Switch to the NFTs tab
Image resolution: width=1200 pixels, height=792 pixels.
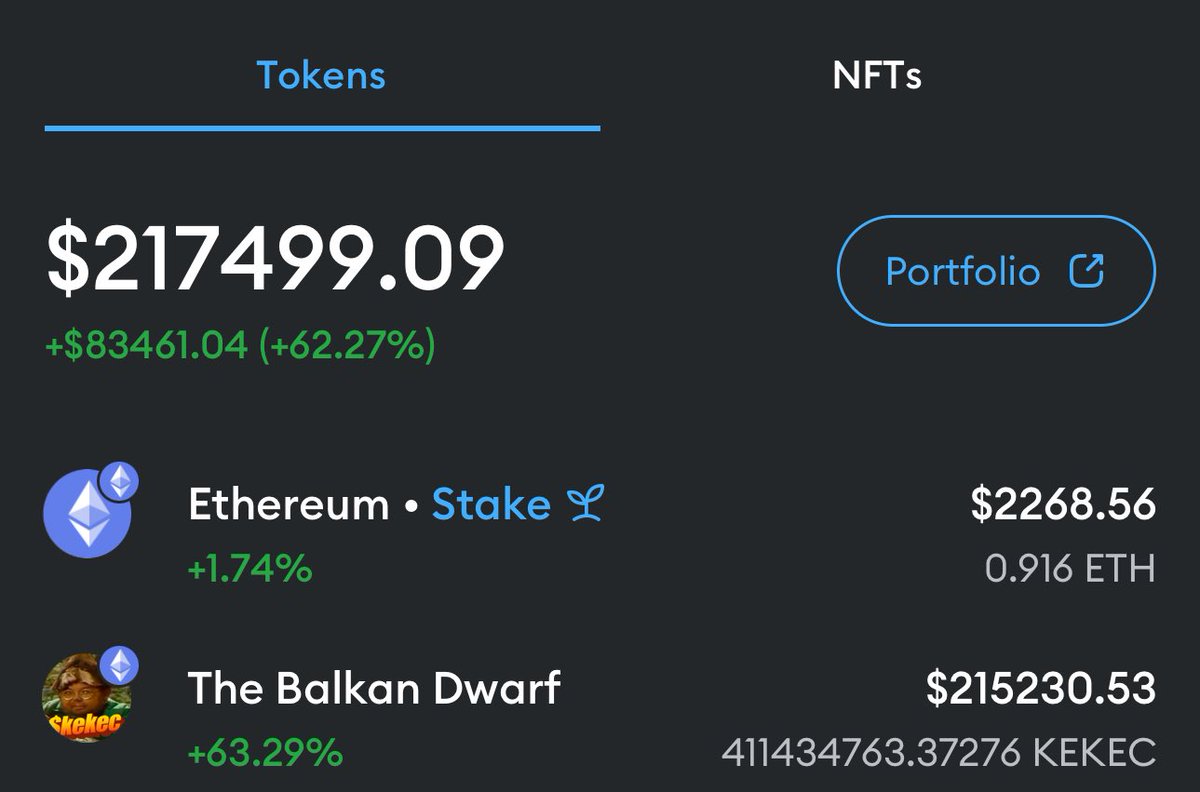877,76
